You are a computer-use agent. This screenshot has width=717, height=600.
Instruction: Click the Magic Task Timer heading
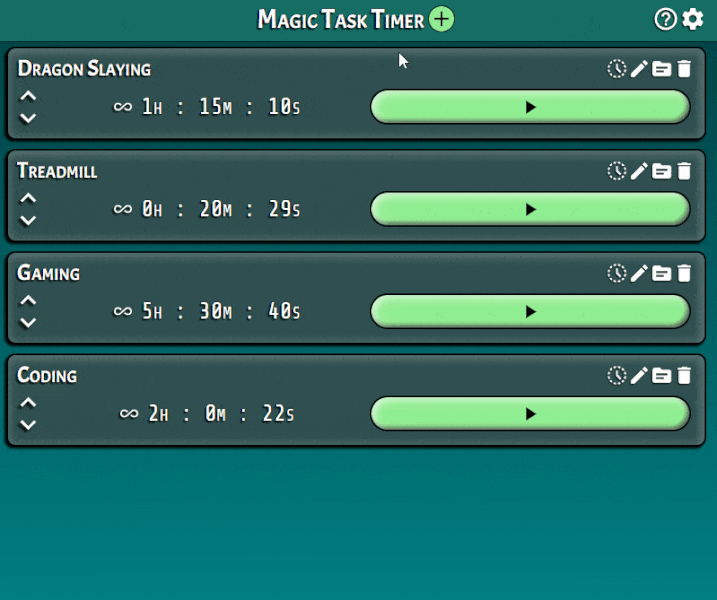[x=341, y=20]
